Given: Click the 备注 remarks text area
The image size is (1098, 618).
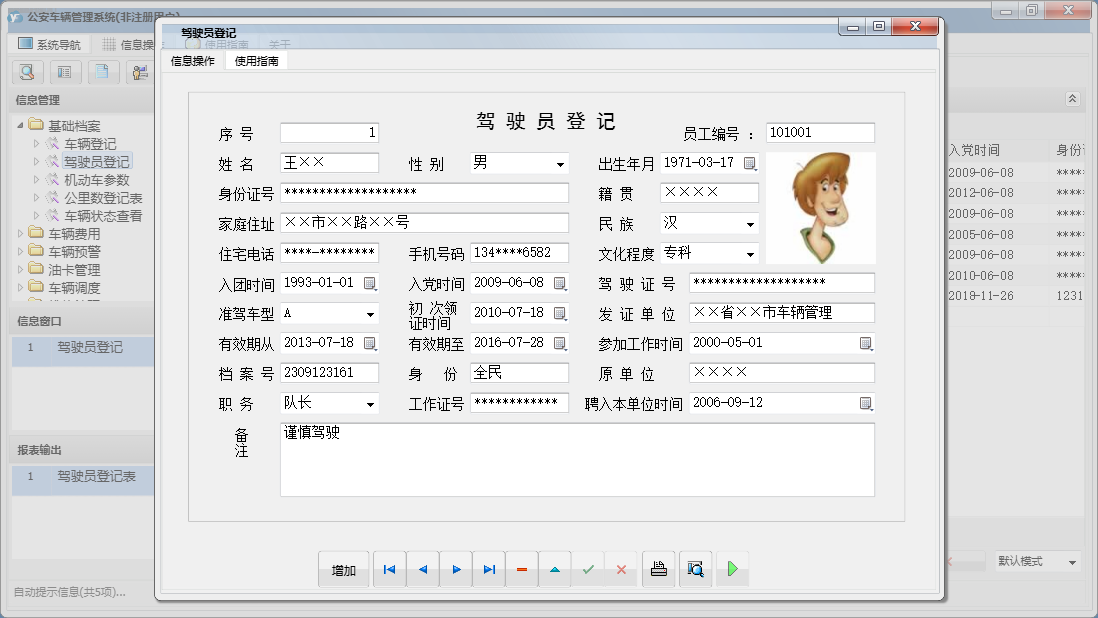Looking at the screenshot, I should (x=577, y=460).
